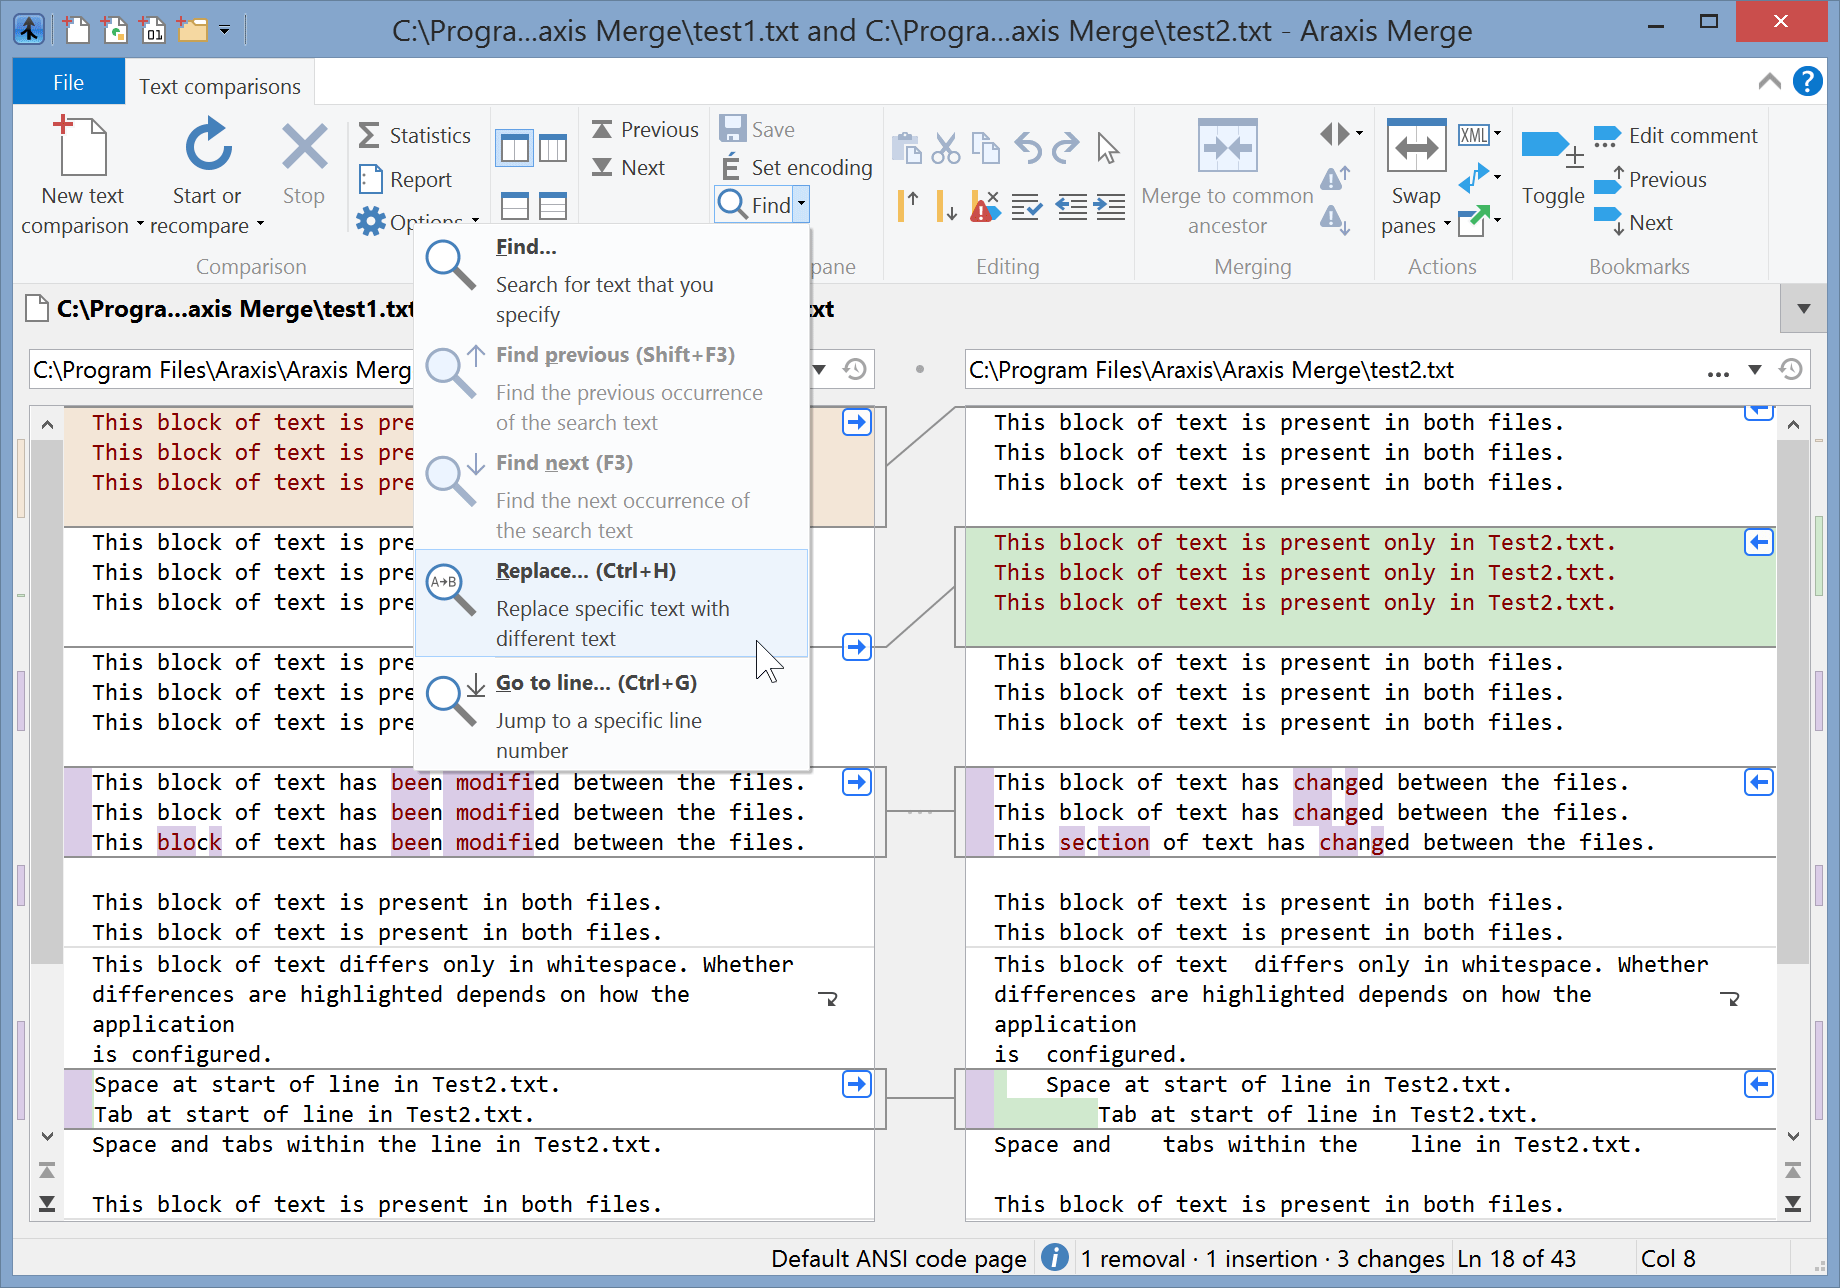Open the Find dropdown arrow
1840x1288 pixels.
(x=801, y=205)
